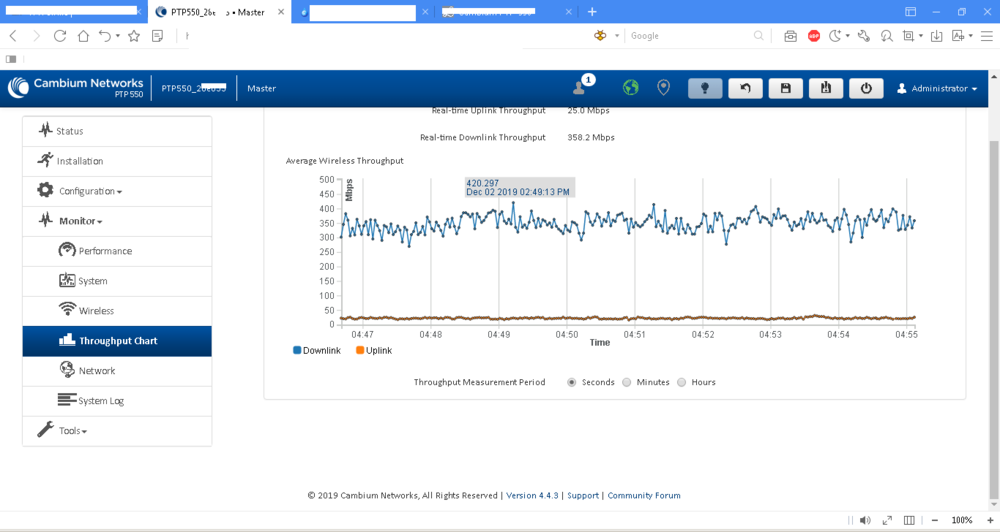Click the Version 4.4.3 link

pyautogui.click(x=531, y=495)
